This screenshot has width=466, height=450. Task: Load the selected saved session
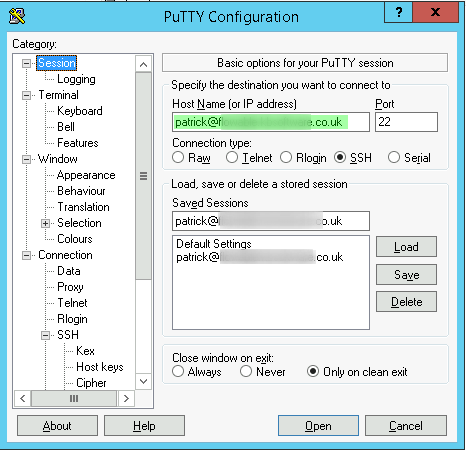[x=406, y=247]
